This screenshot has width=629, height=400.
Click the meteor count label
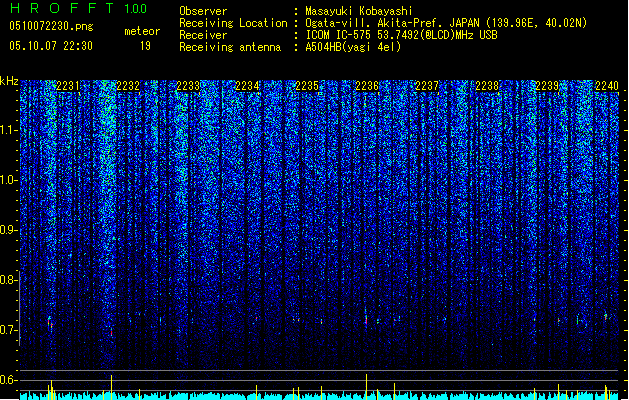[142, 31]
